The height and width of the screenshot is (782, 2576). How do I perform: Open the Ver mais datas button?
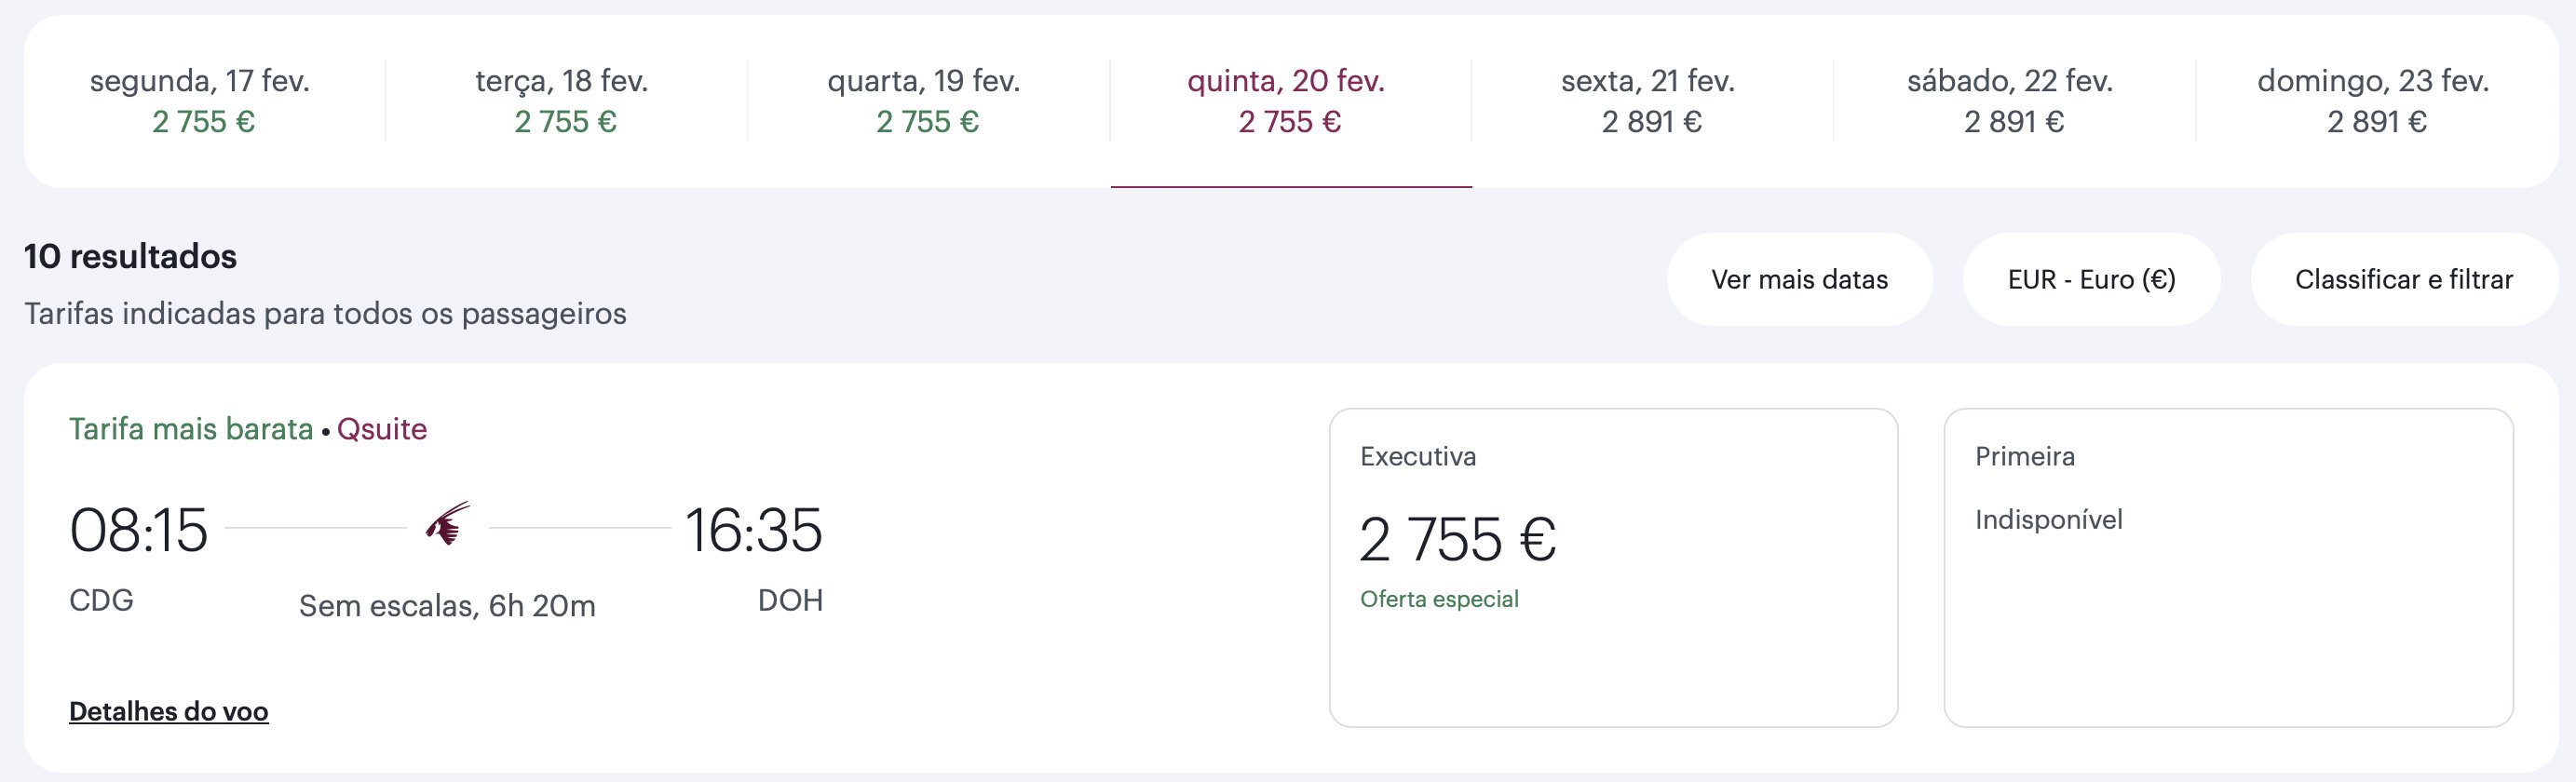1799,279
